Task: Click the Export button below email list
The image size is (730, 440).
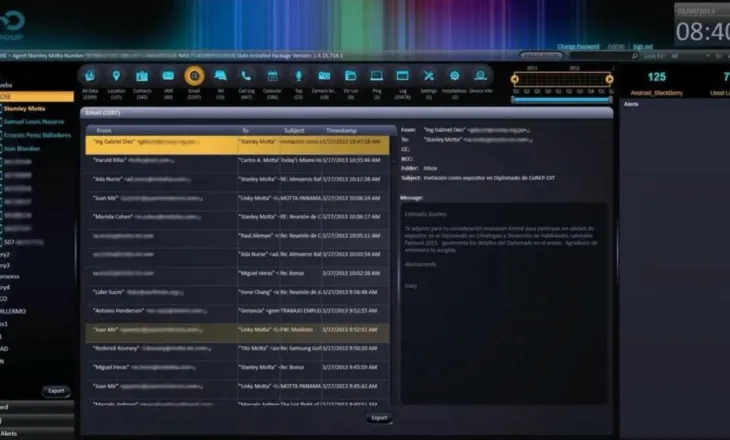Action: 379,418
